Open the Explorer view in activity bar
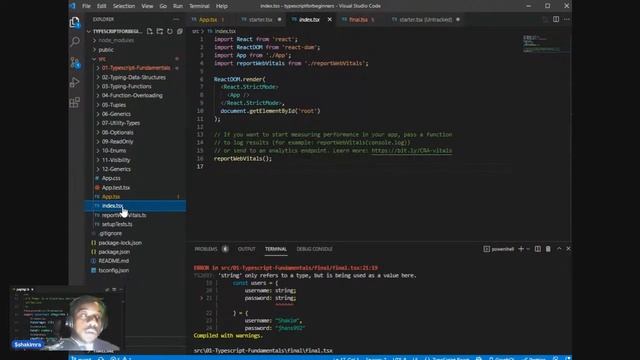The height and width of the screenshot is (360, 640). pyautogui.click(x=75, y=22)
